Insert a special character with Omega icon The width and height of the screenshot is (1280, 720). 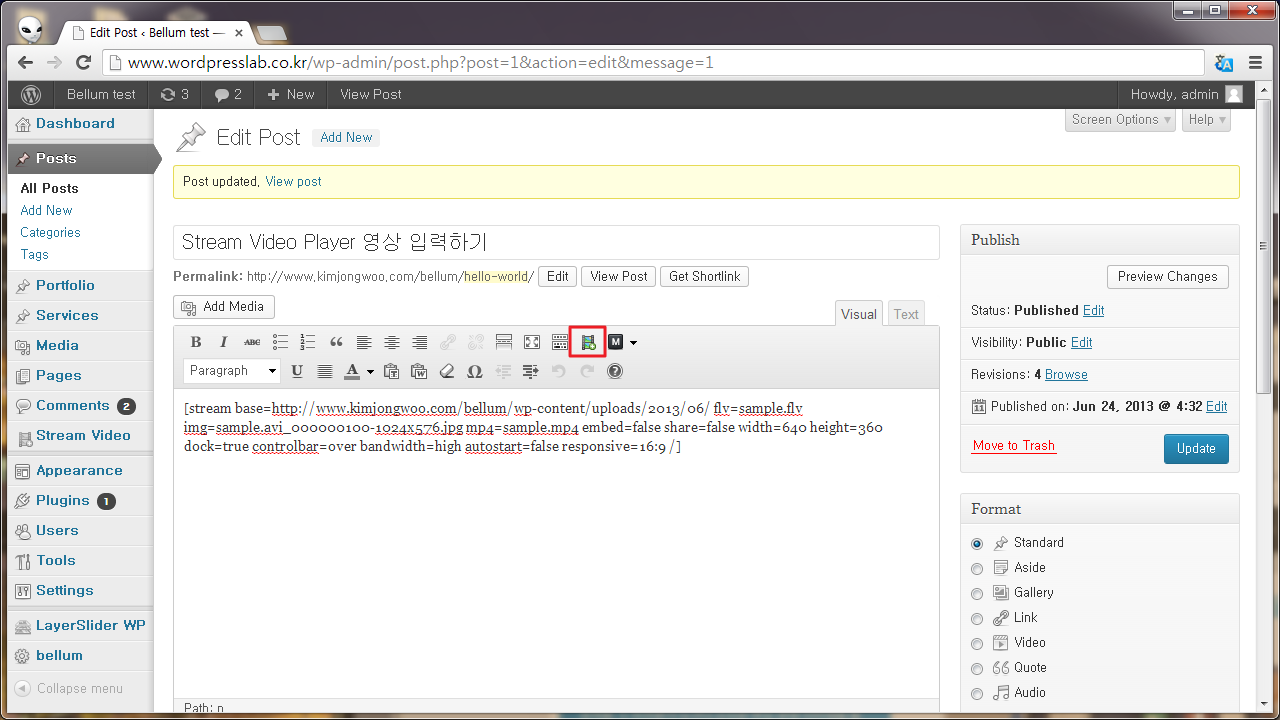pyautogui.click(x=475, y=370)
